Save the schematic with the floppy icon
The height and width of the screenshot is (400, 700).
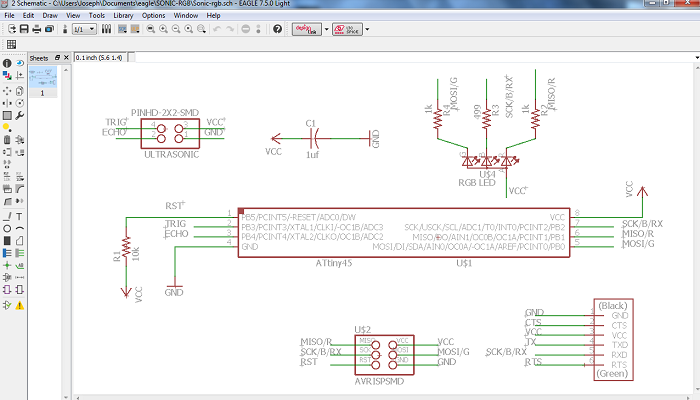24,29
